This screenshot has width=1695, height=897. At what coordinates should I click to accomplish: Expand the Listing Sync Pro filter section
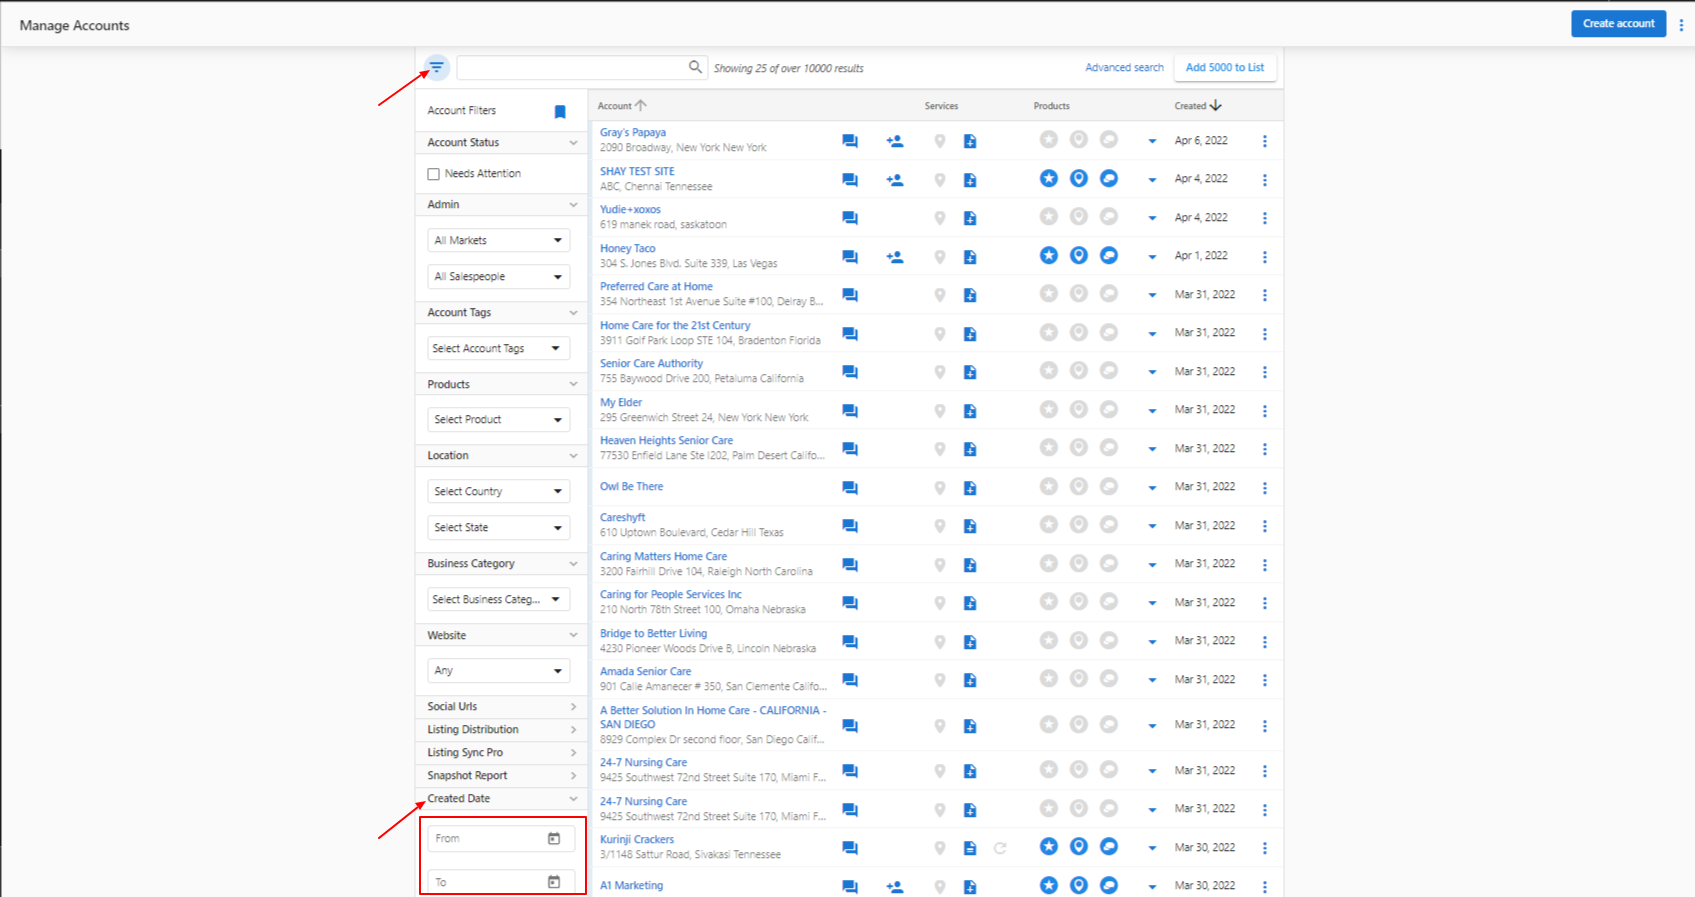[502, 752]
